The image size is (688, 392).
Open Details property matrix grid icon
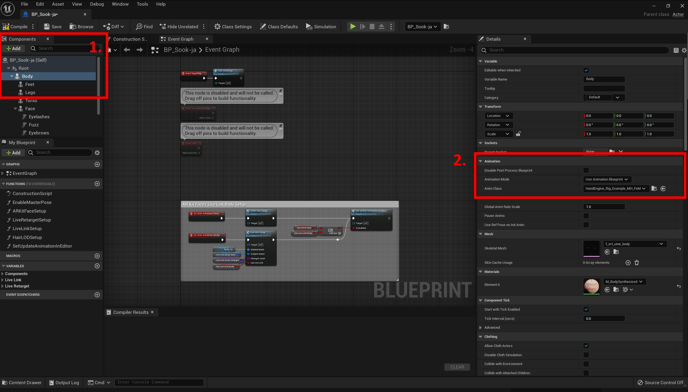tap(676, 50)
